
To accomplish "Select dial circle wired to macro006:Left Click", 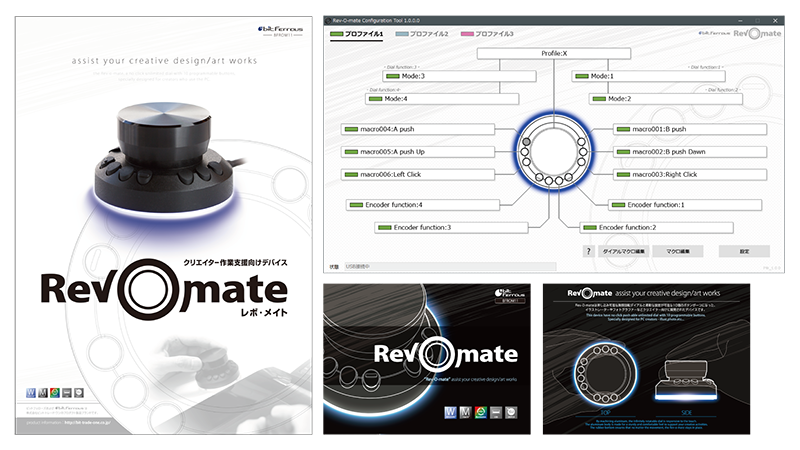I will tap(526, 162).
